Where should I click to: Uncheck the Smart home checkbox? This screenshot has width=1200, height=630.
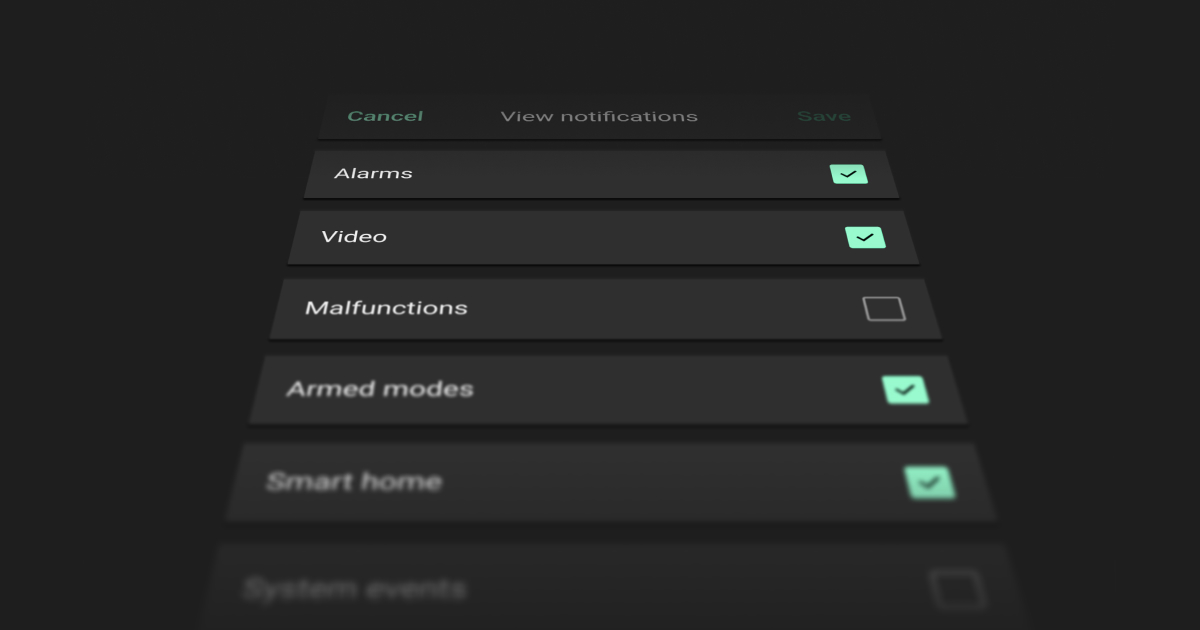click(x=930, y=483)
